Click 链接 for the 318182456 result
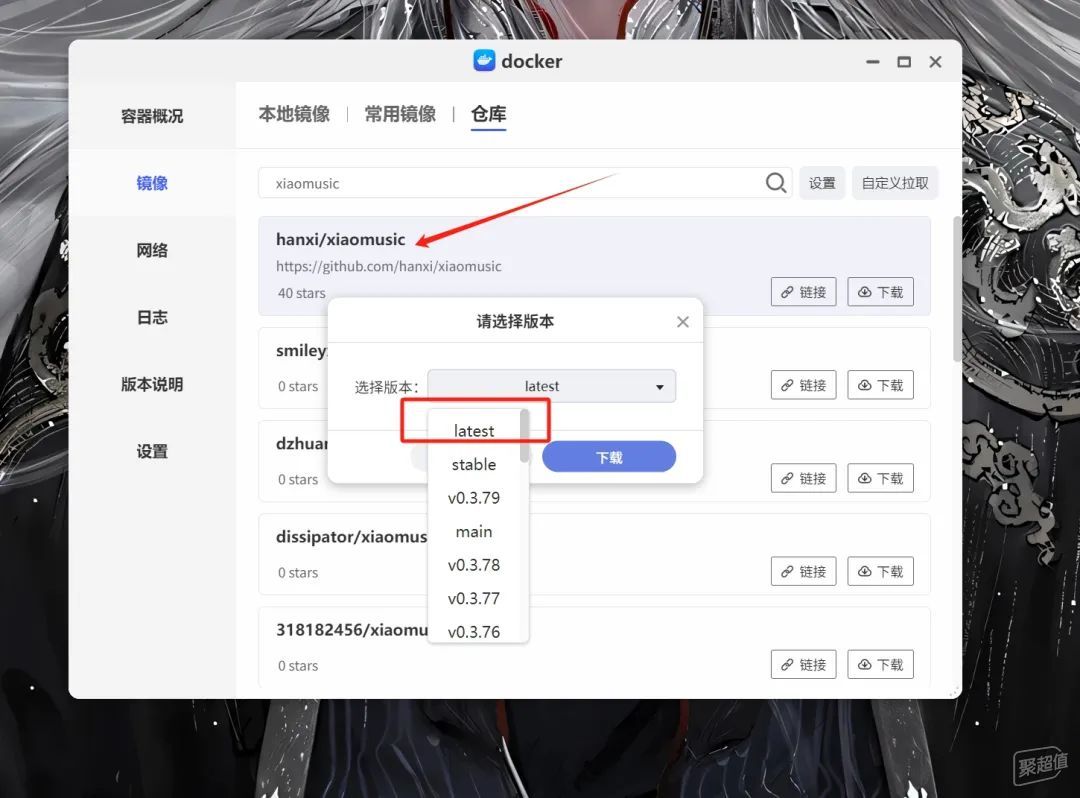Screen dimensions: 1080x798 [x=803, y=664]
